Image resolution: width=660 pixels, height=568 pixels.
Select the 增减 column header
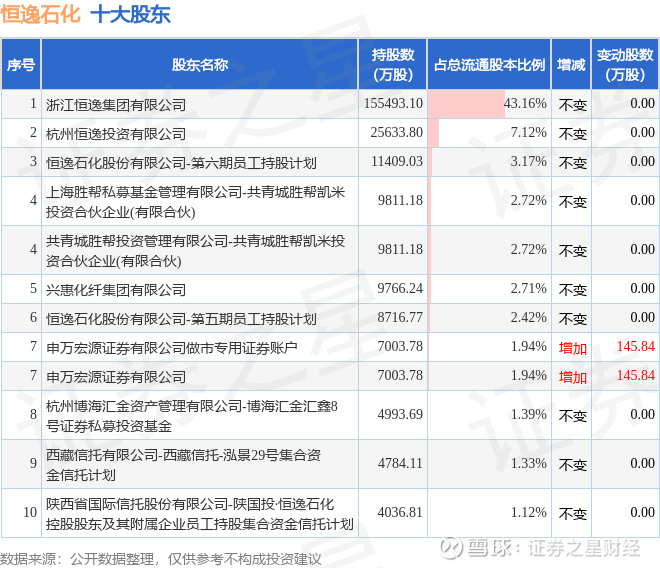point(571,64)
